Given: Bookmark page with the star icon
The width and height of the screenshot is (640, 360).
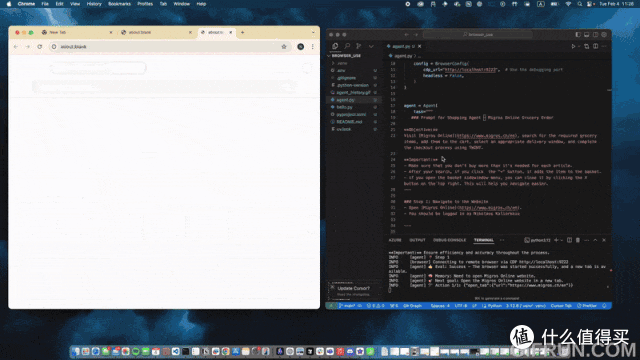Looking at the screenshot, I should click(284, 47).
